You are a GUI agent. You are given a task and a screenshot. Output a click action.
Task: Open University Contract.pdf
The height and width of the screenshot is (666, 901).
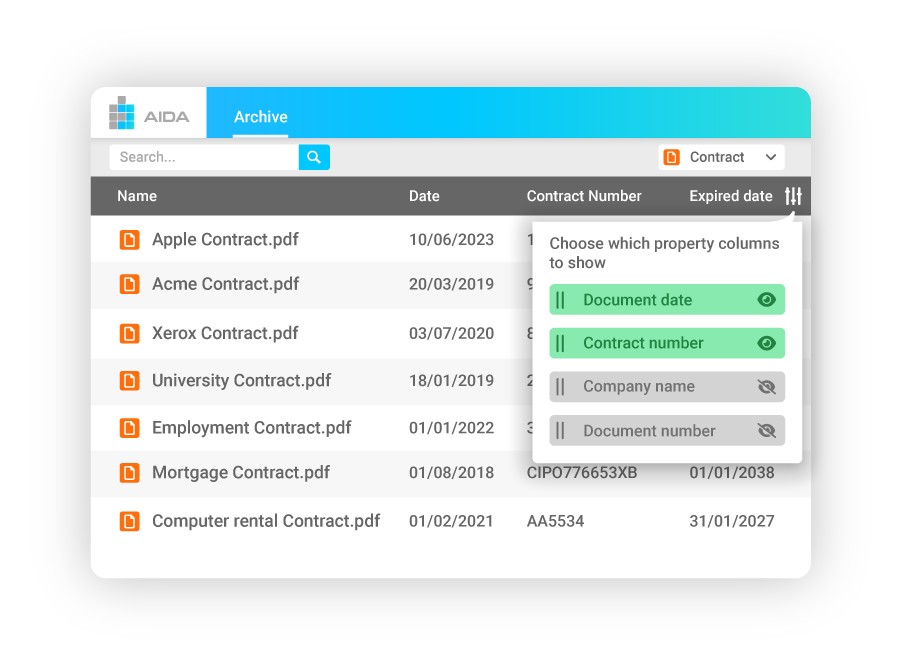coord(241,380)
